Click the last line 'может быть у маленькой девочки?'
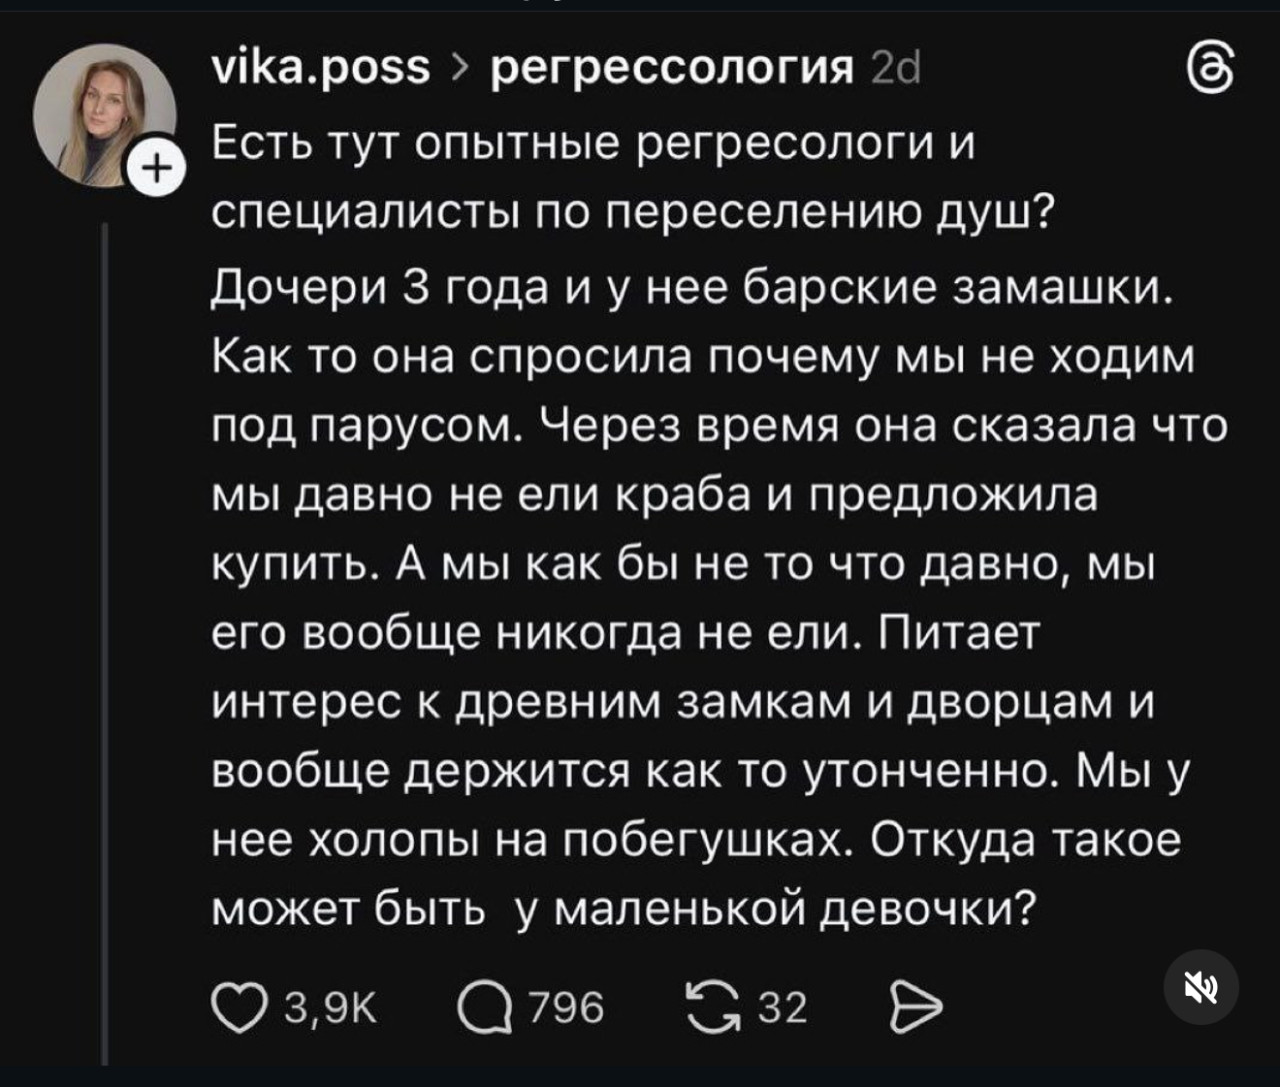The height and width of the screenshot is (1087, 1280). click(x=622, y=908)
